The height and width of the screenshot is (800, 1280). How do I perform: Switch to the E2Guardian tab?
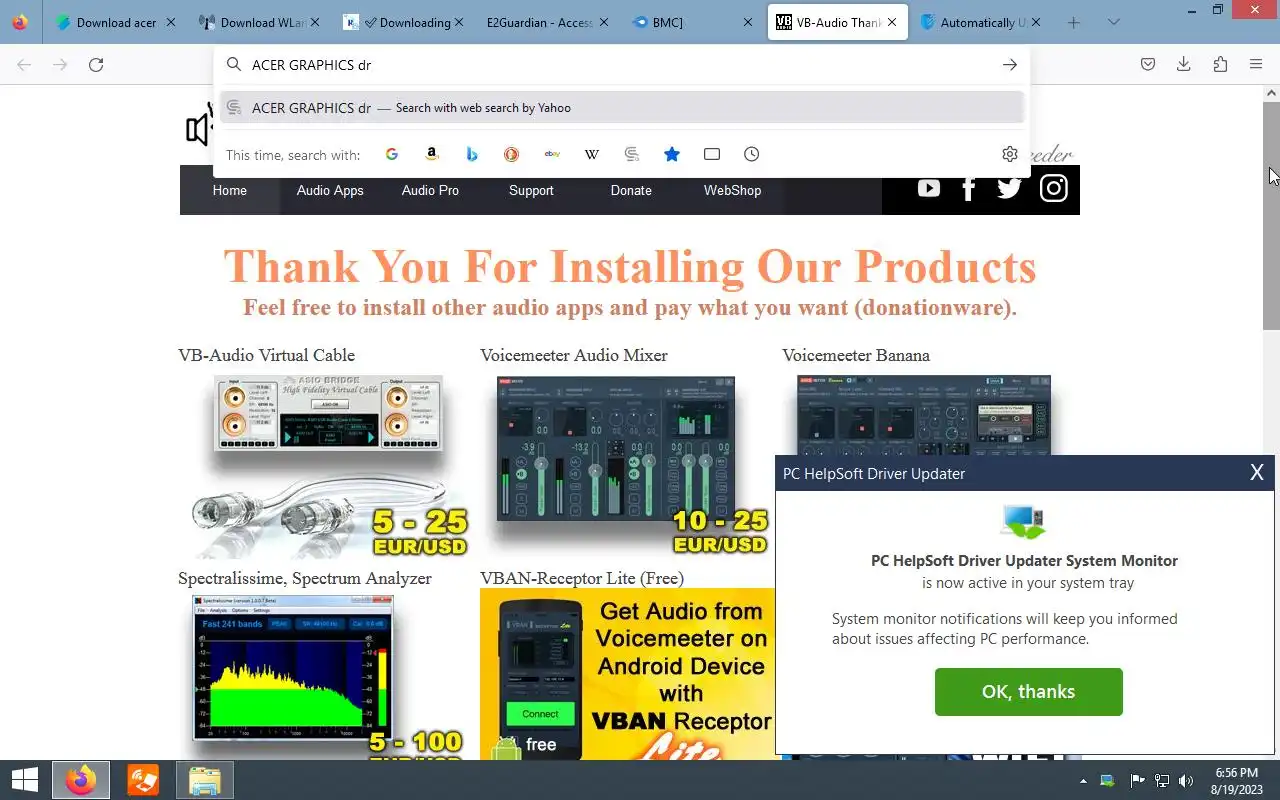pyautogui.click(x=548, y=22)
